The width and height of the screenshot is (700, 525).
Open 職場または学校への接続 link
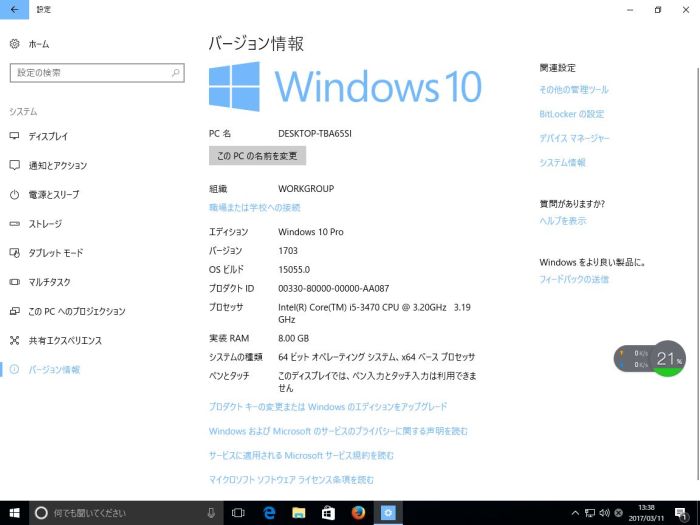coord(254,207)
